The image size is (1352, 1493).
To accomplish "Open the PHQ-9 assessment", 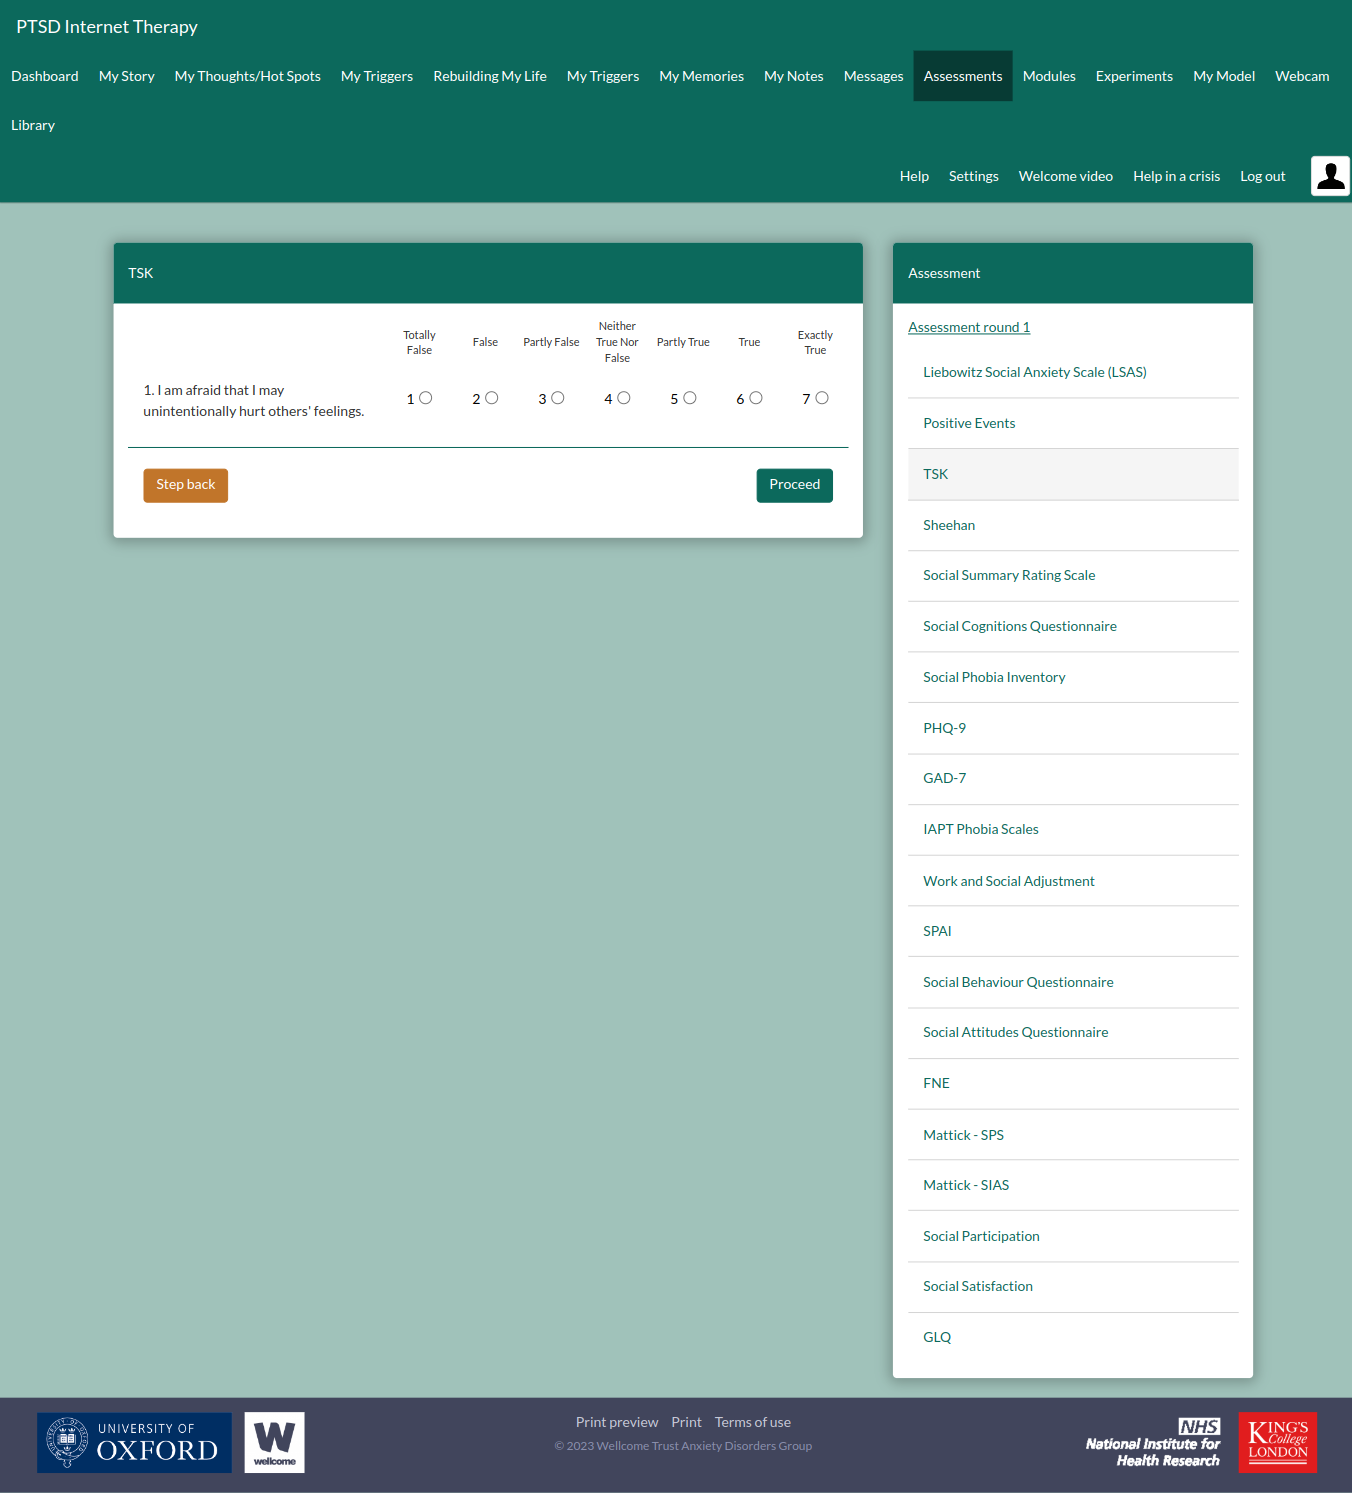I will [944, 728].
